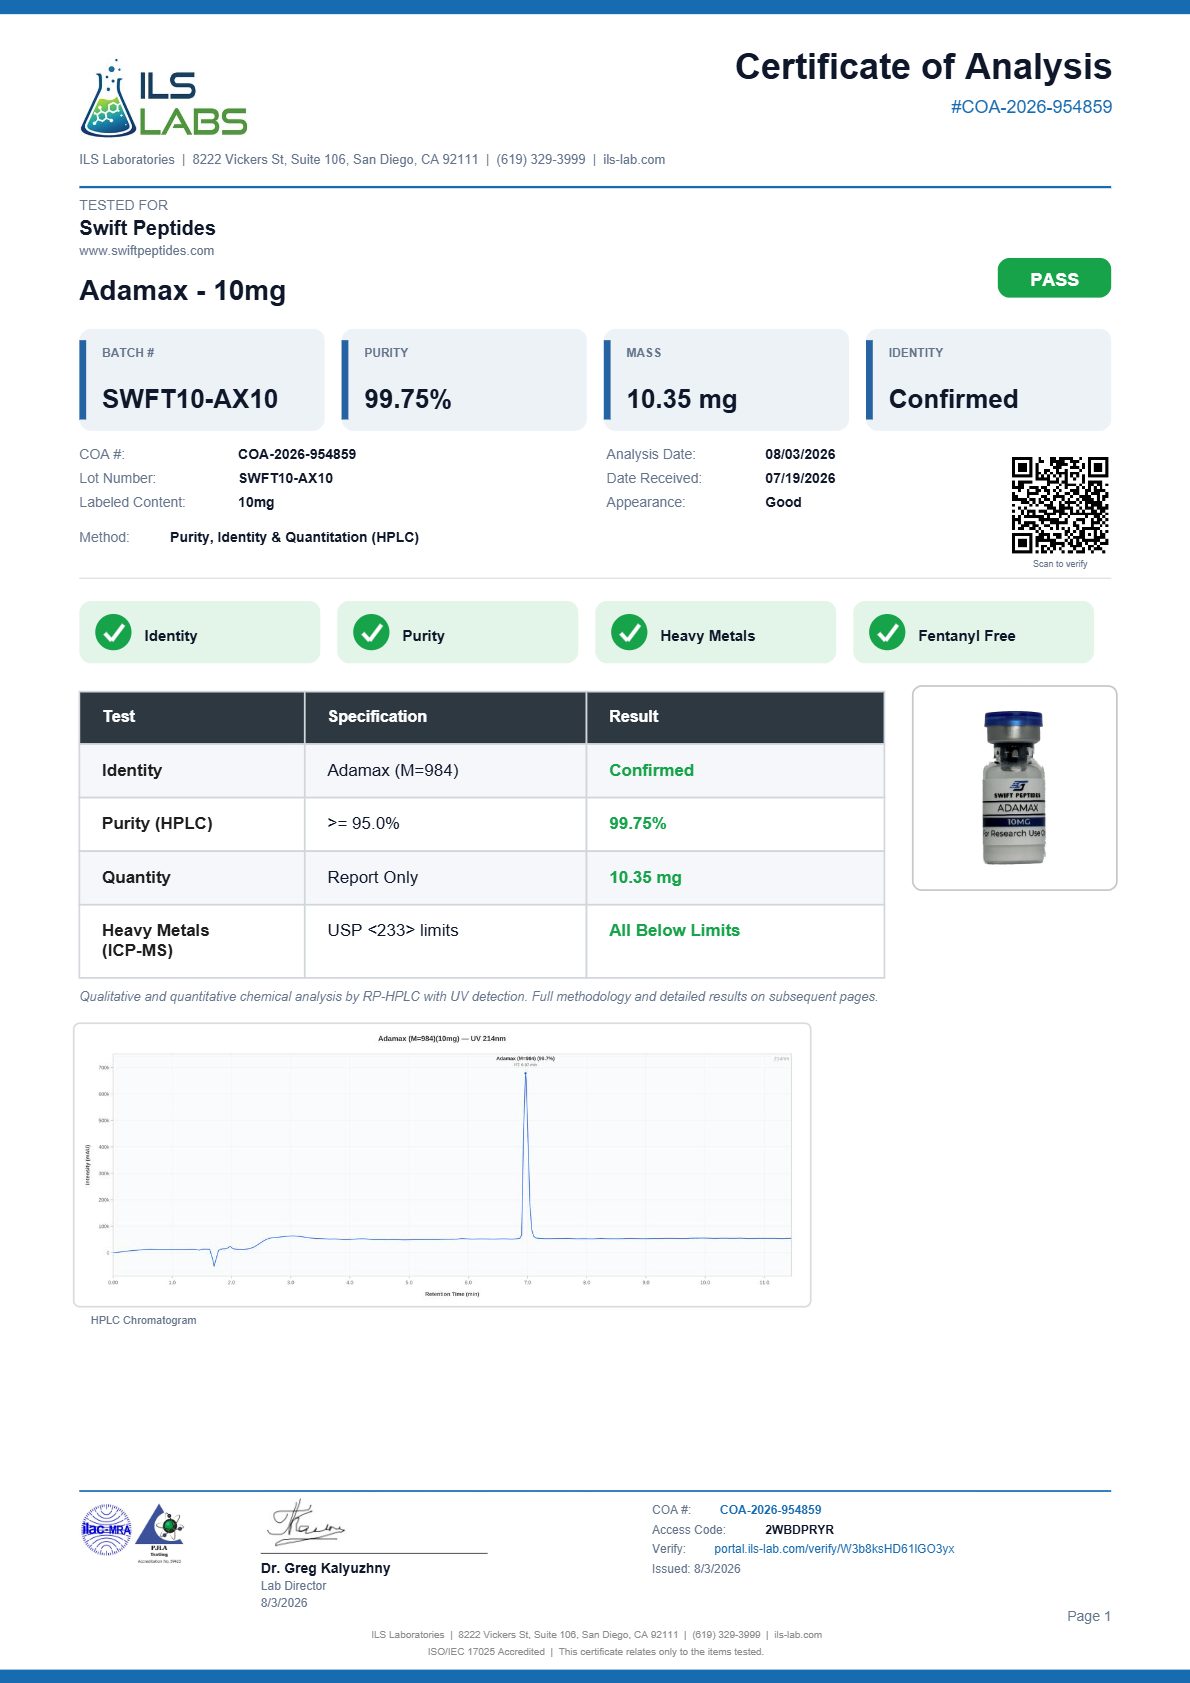Click the Labeled Content value '10mg'
The image size is (1190, 1683).
[256, 503]
